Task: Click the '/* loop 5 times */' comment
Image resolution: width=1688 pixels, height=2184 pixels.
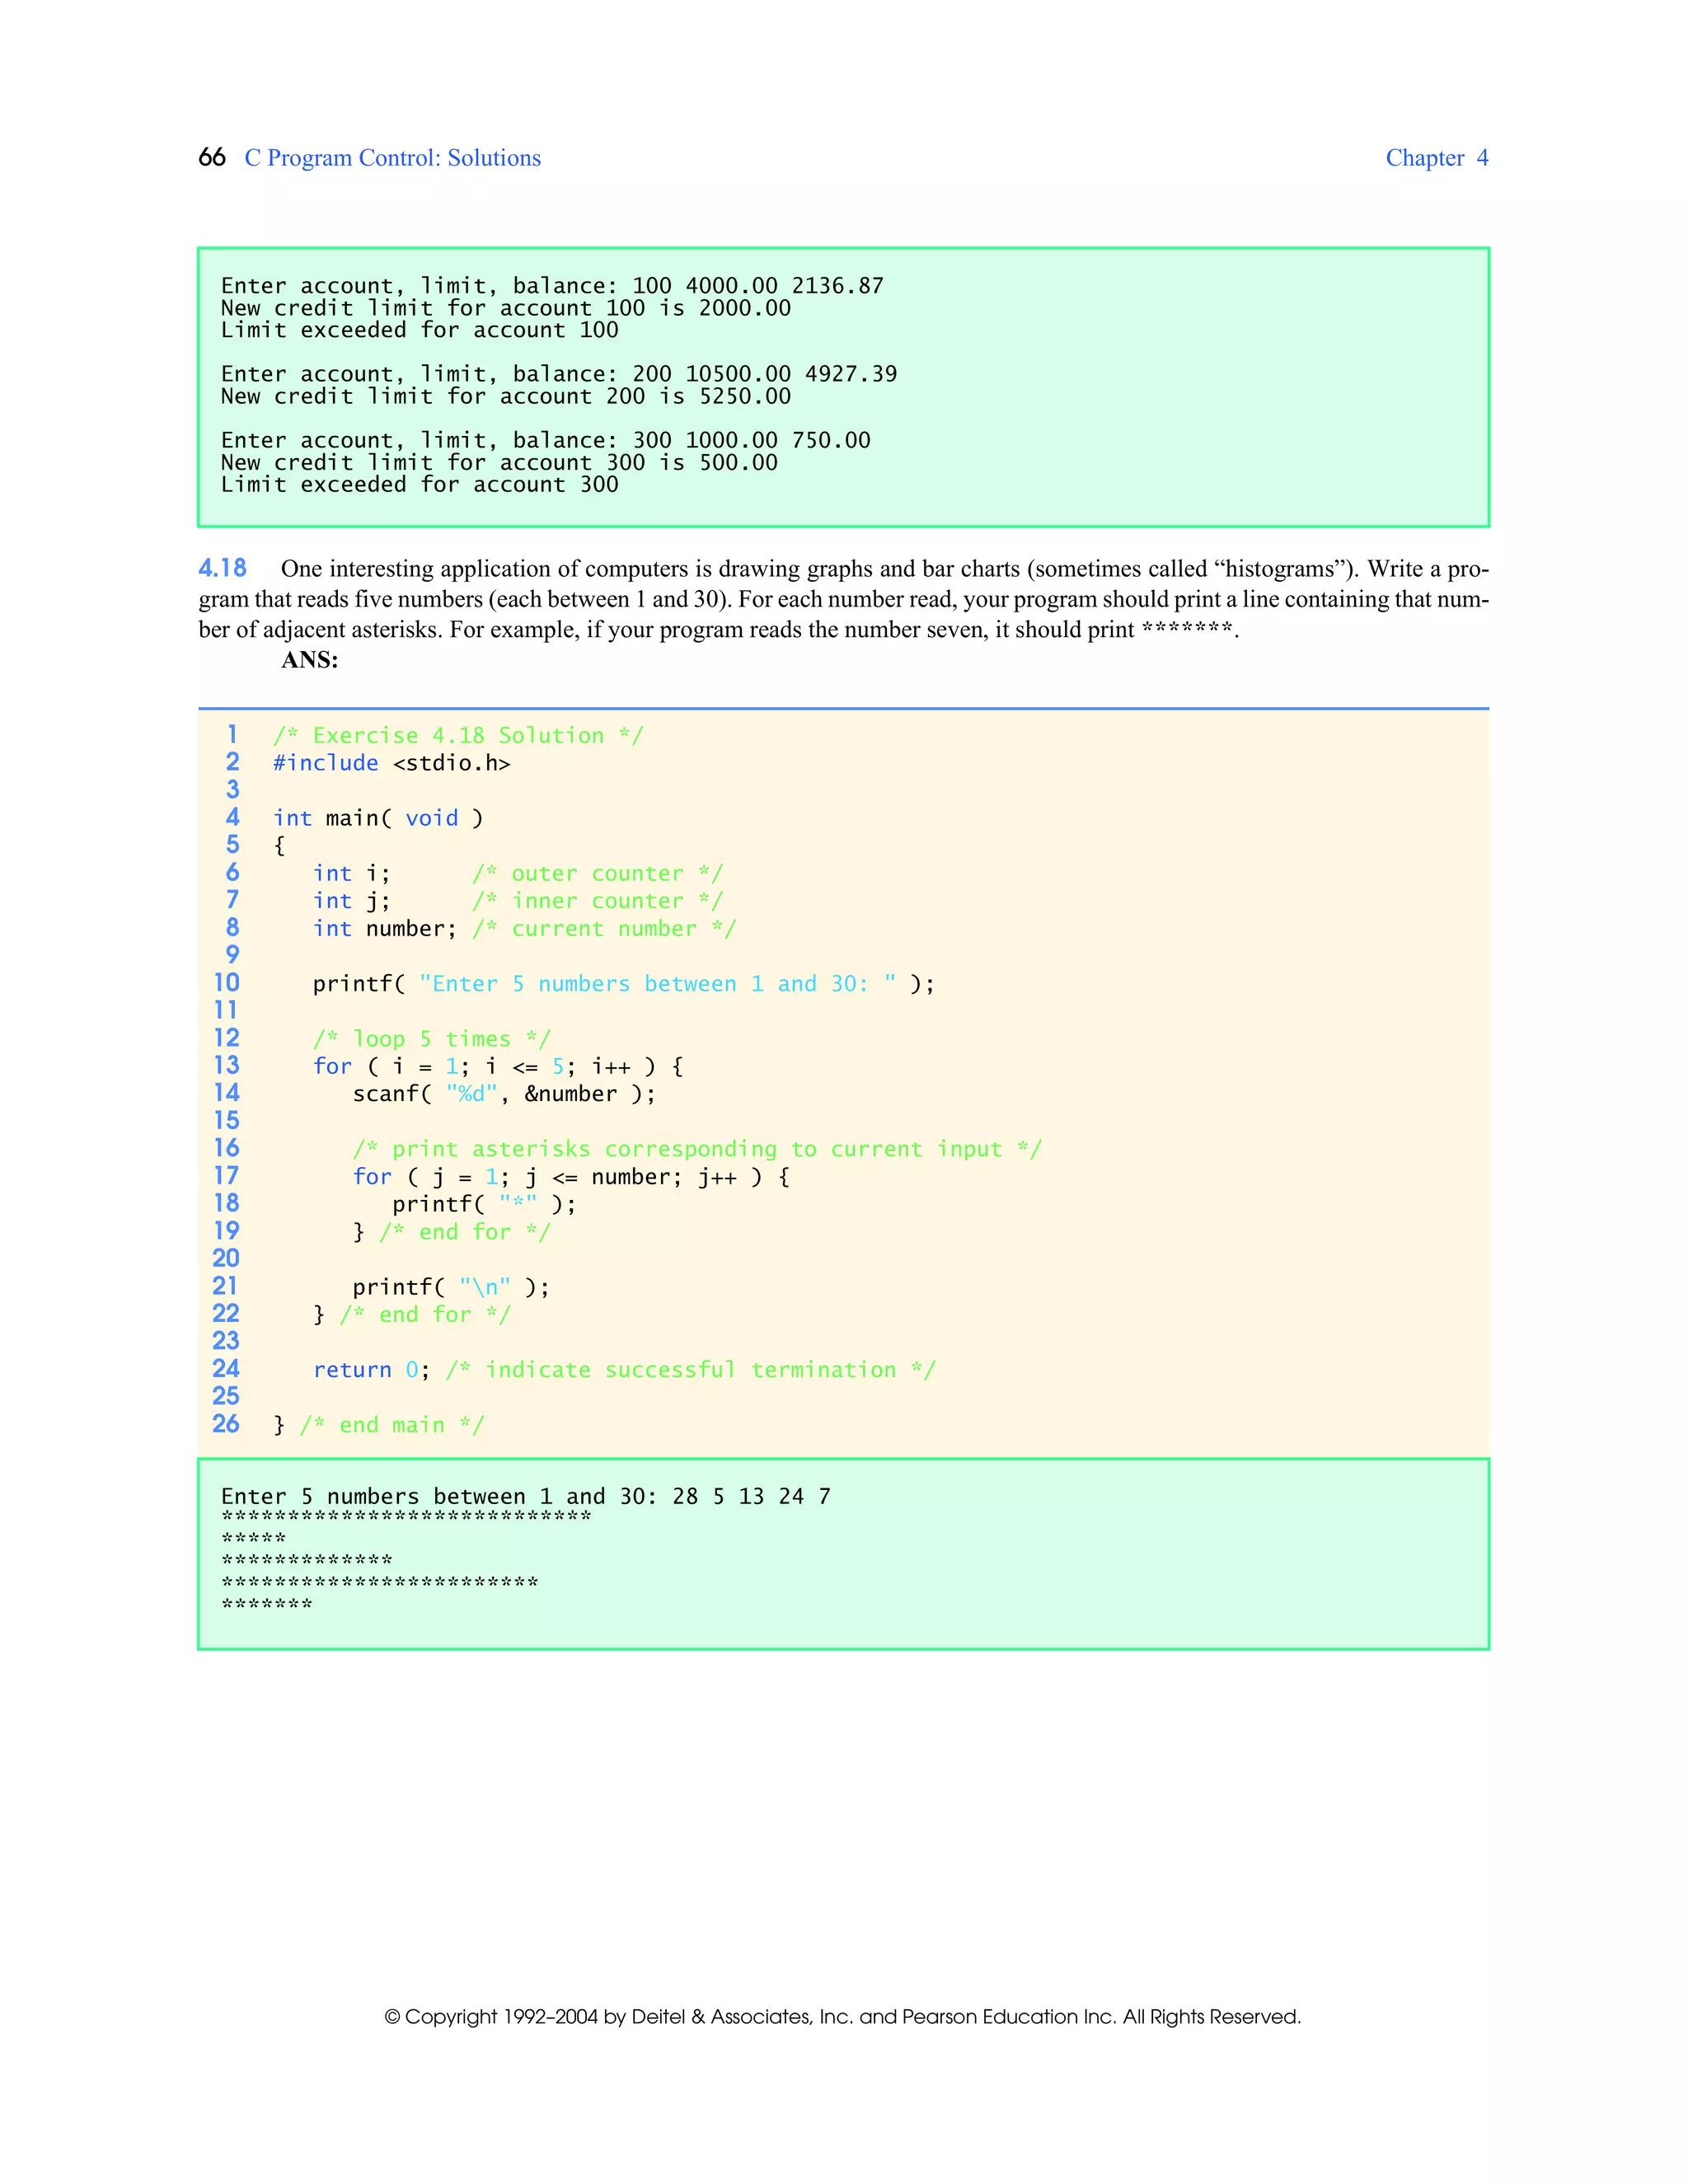Action: 431,1039
